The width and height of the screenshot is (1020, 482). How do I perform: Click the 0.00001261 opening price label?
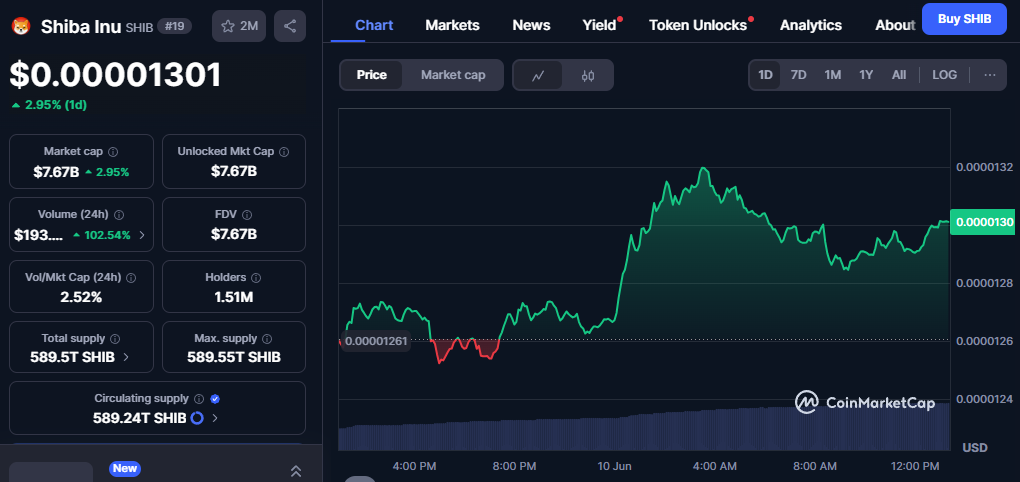[375, 341]
